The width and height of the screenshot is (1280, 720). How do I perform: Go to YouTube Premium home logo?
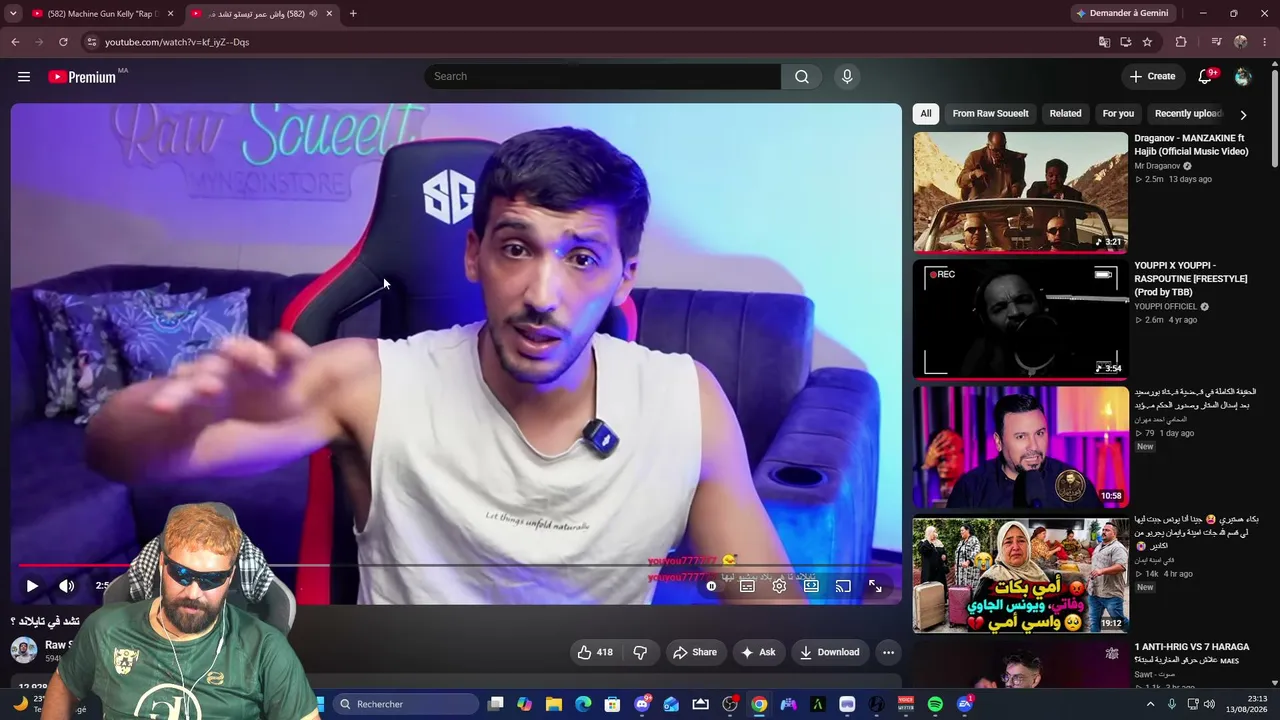point(82,77)
